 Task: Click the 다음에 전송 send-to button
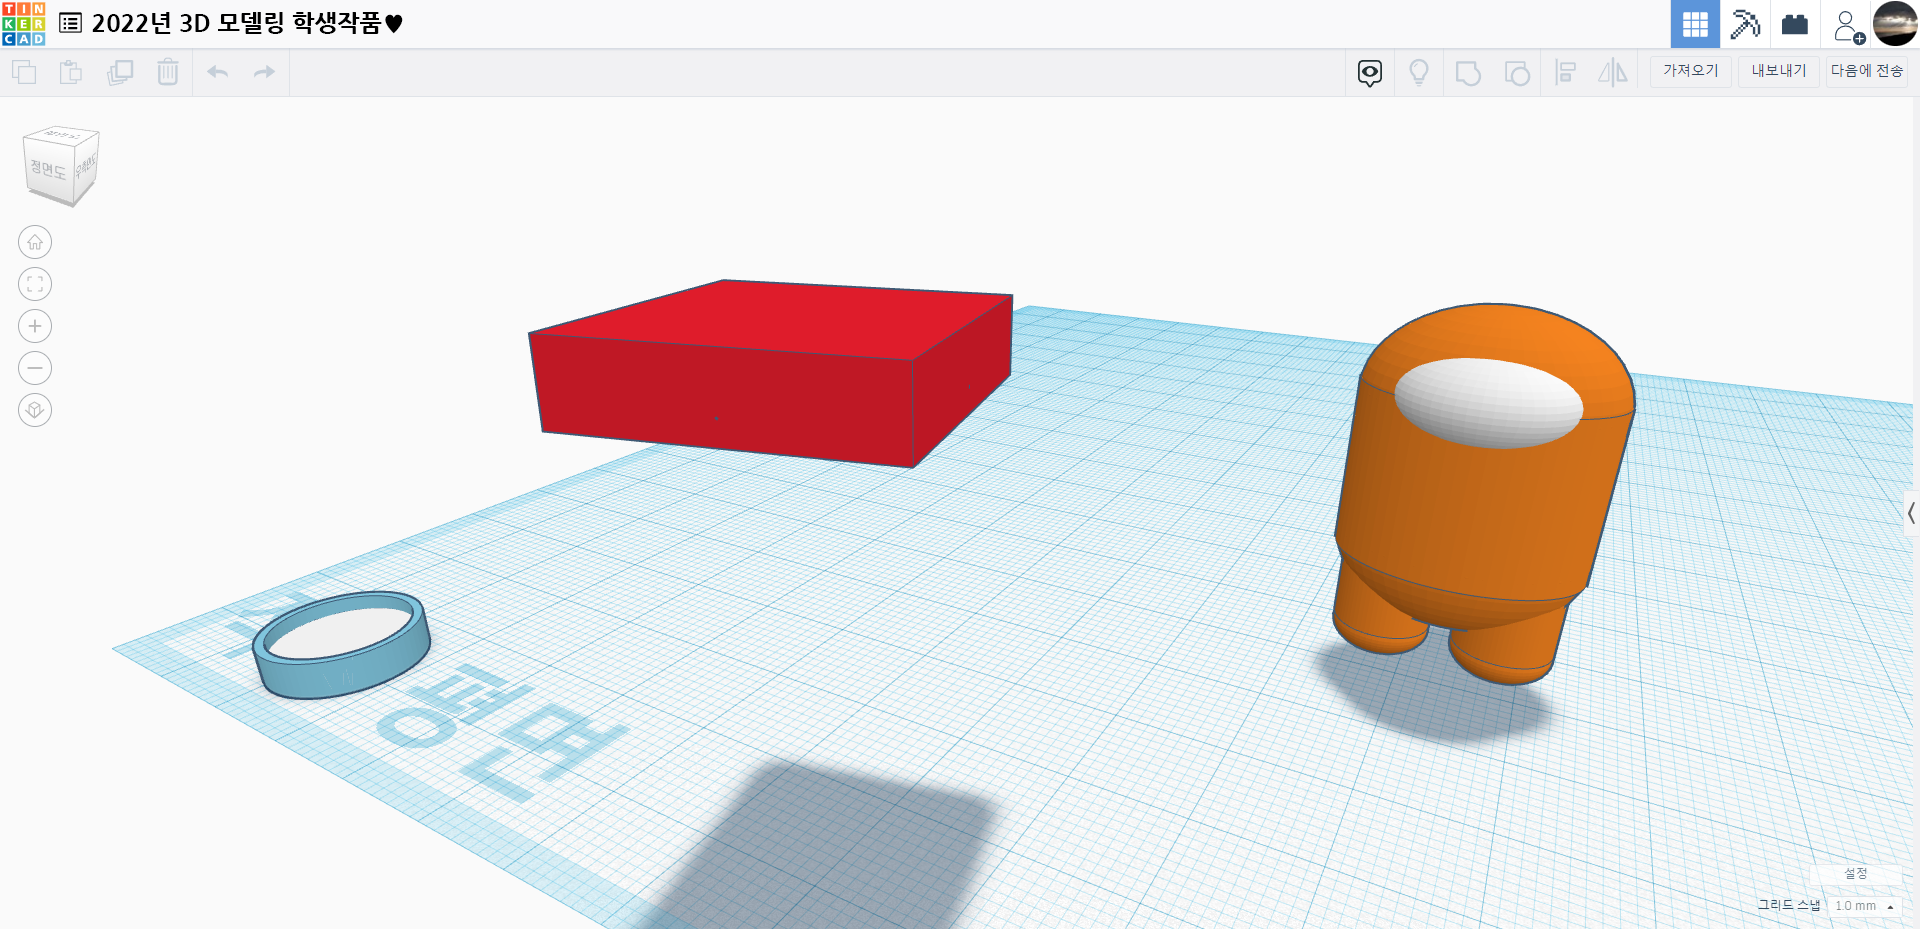coord(1867,71)
